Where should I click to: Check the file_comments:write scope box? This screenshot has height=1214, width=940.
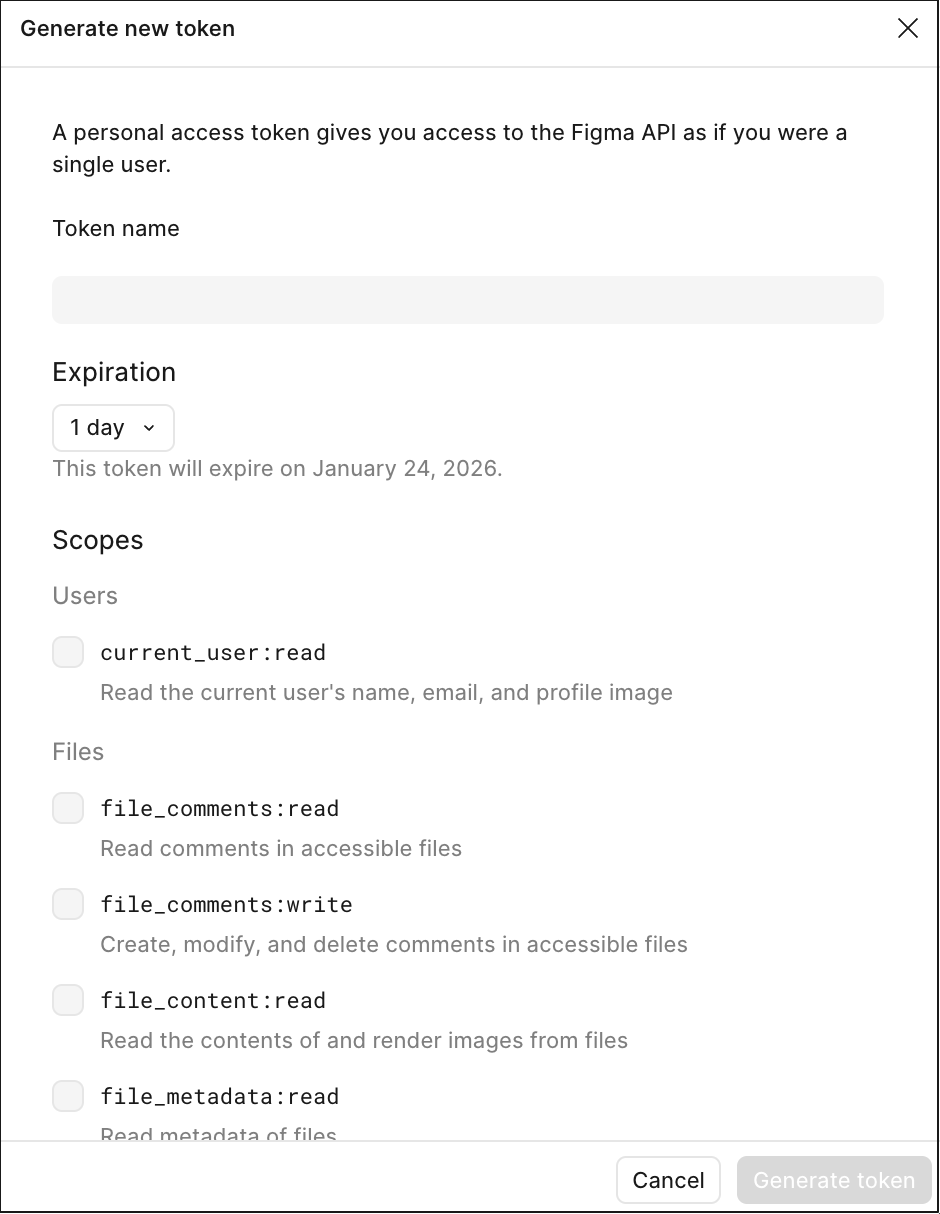[68, 904]
